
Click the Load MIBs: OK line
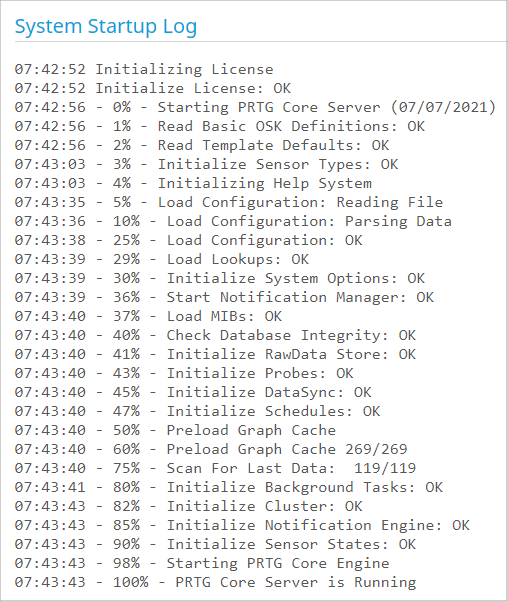point(148,316)
